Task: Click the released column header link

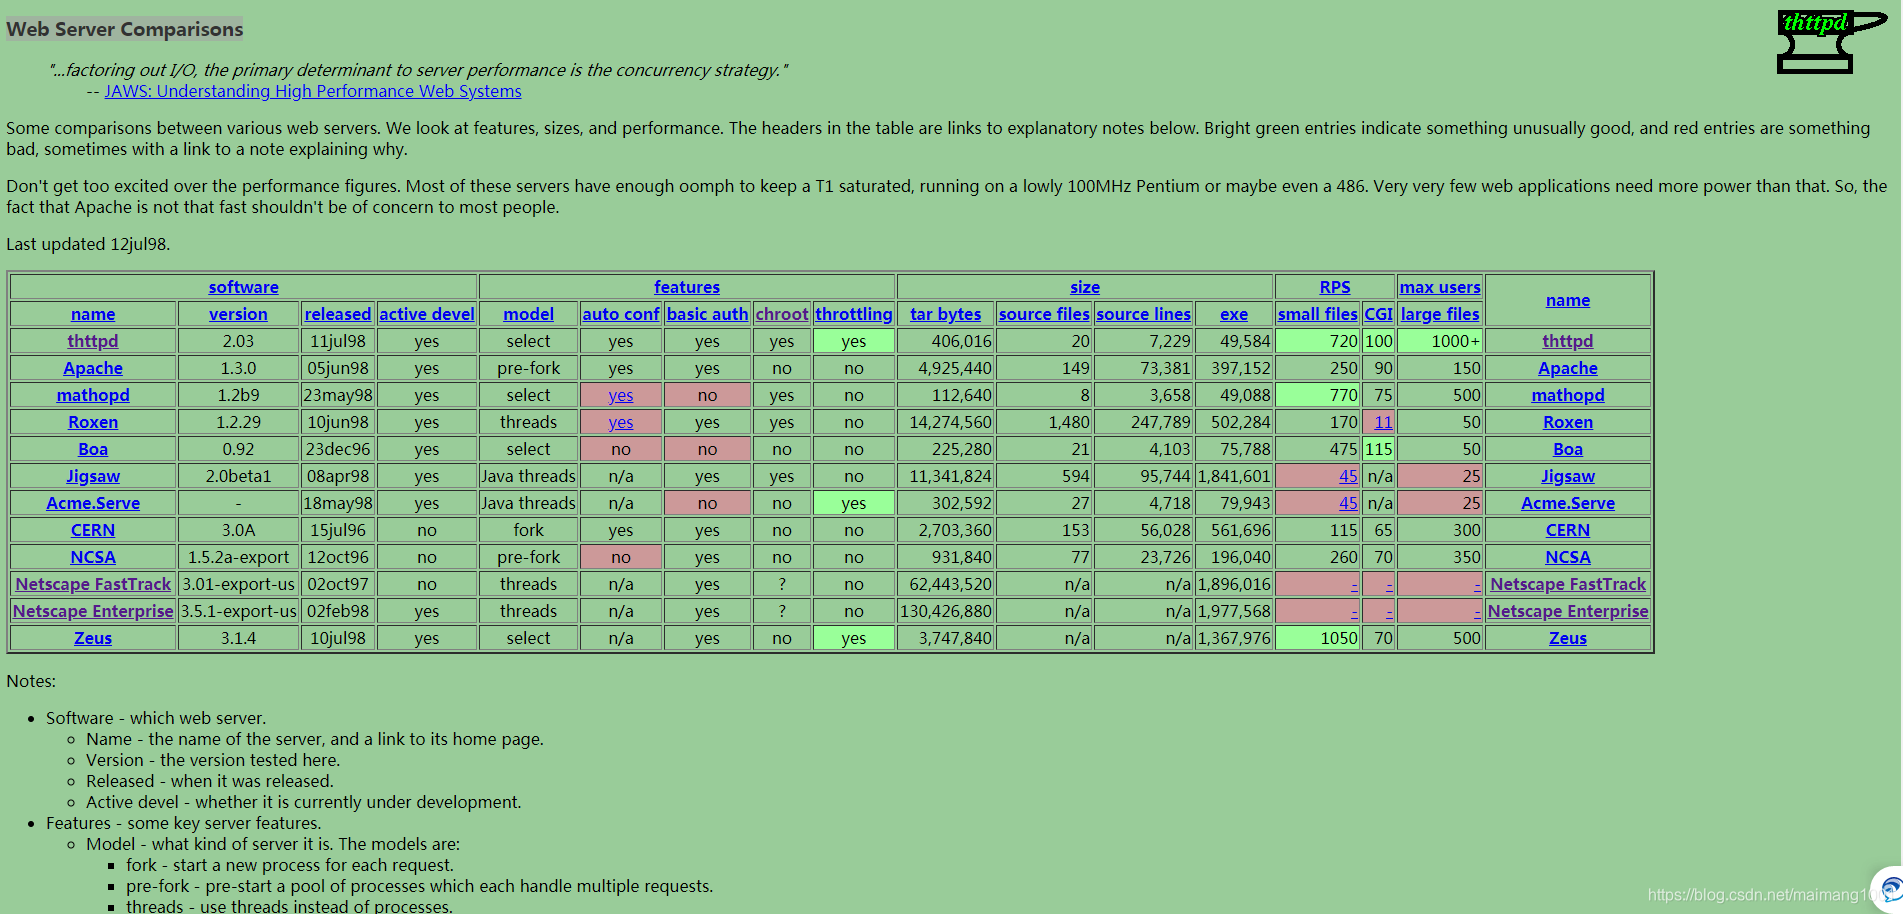Action: [338, 314]
